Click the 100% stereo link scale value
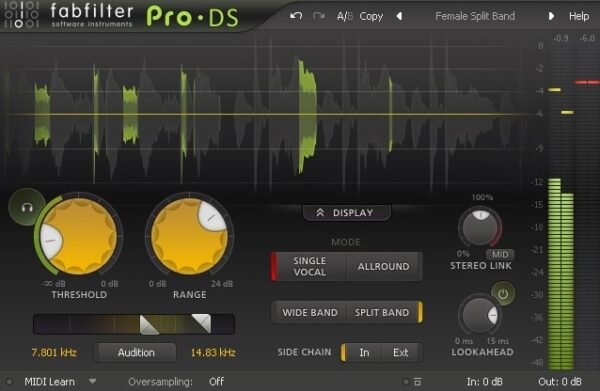 [x=482, y=197]
